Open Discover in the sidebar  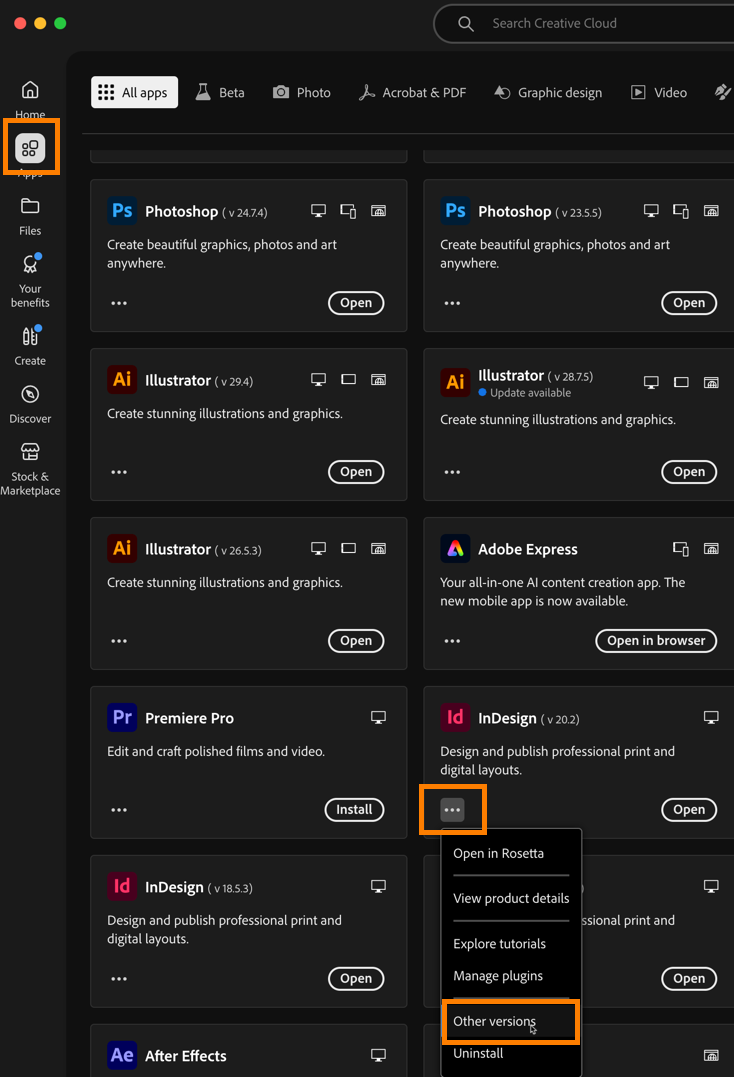[30, 404]
